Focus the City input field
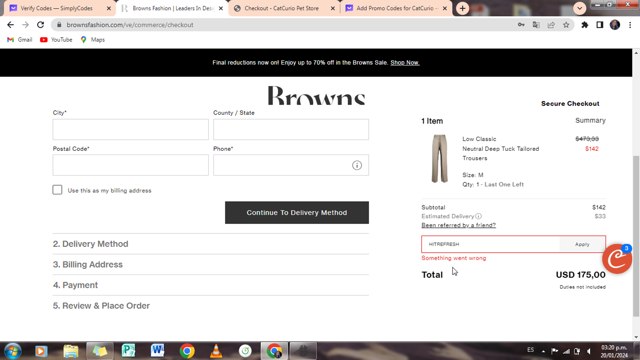640x360 pixels. [x=131, y=129]
